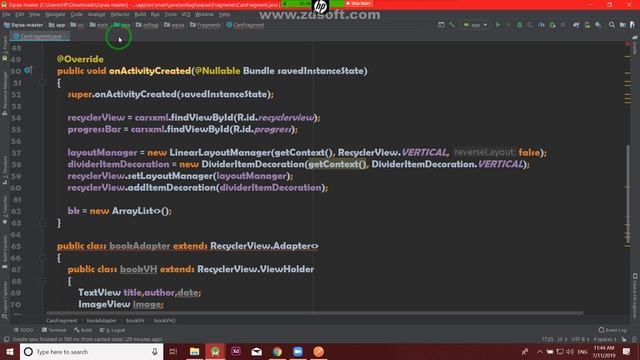This screenshot has width=640, height=360.
Task: Click the Debug app bug icon
Action: coord(519,25)
